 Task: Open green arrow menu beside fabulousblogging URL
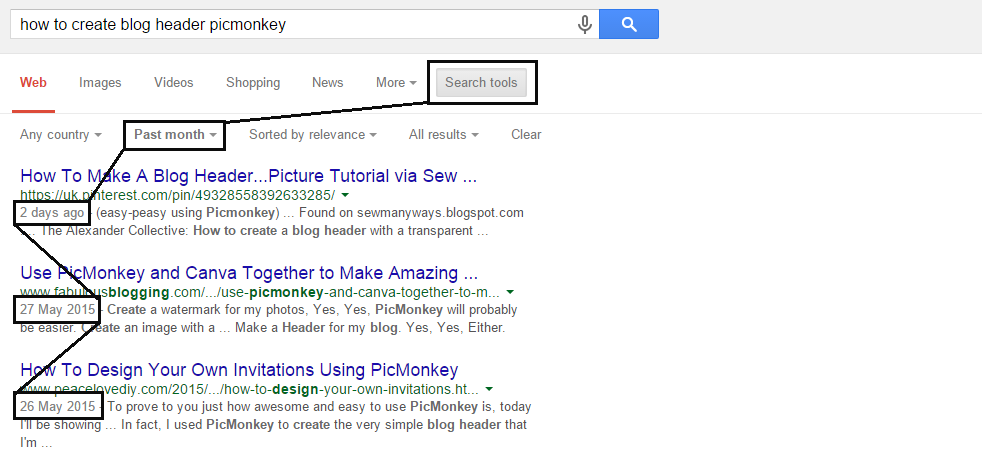coord(510,292)
